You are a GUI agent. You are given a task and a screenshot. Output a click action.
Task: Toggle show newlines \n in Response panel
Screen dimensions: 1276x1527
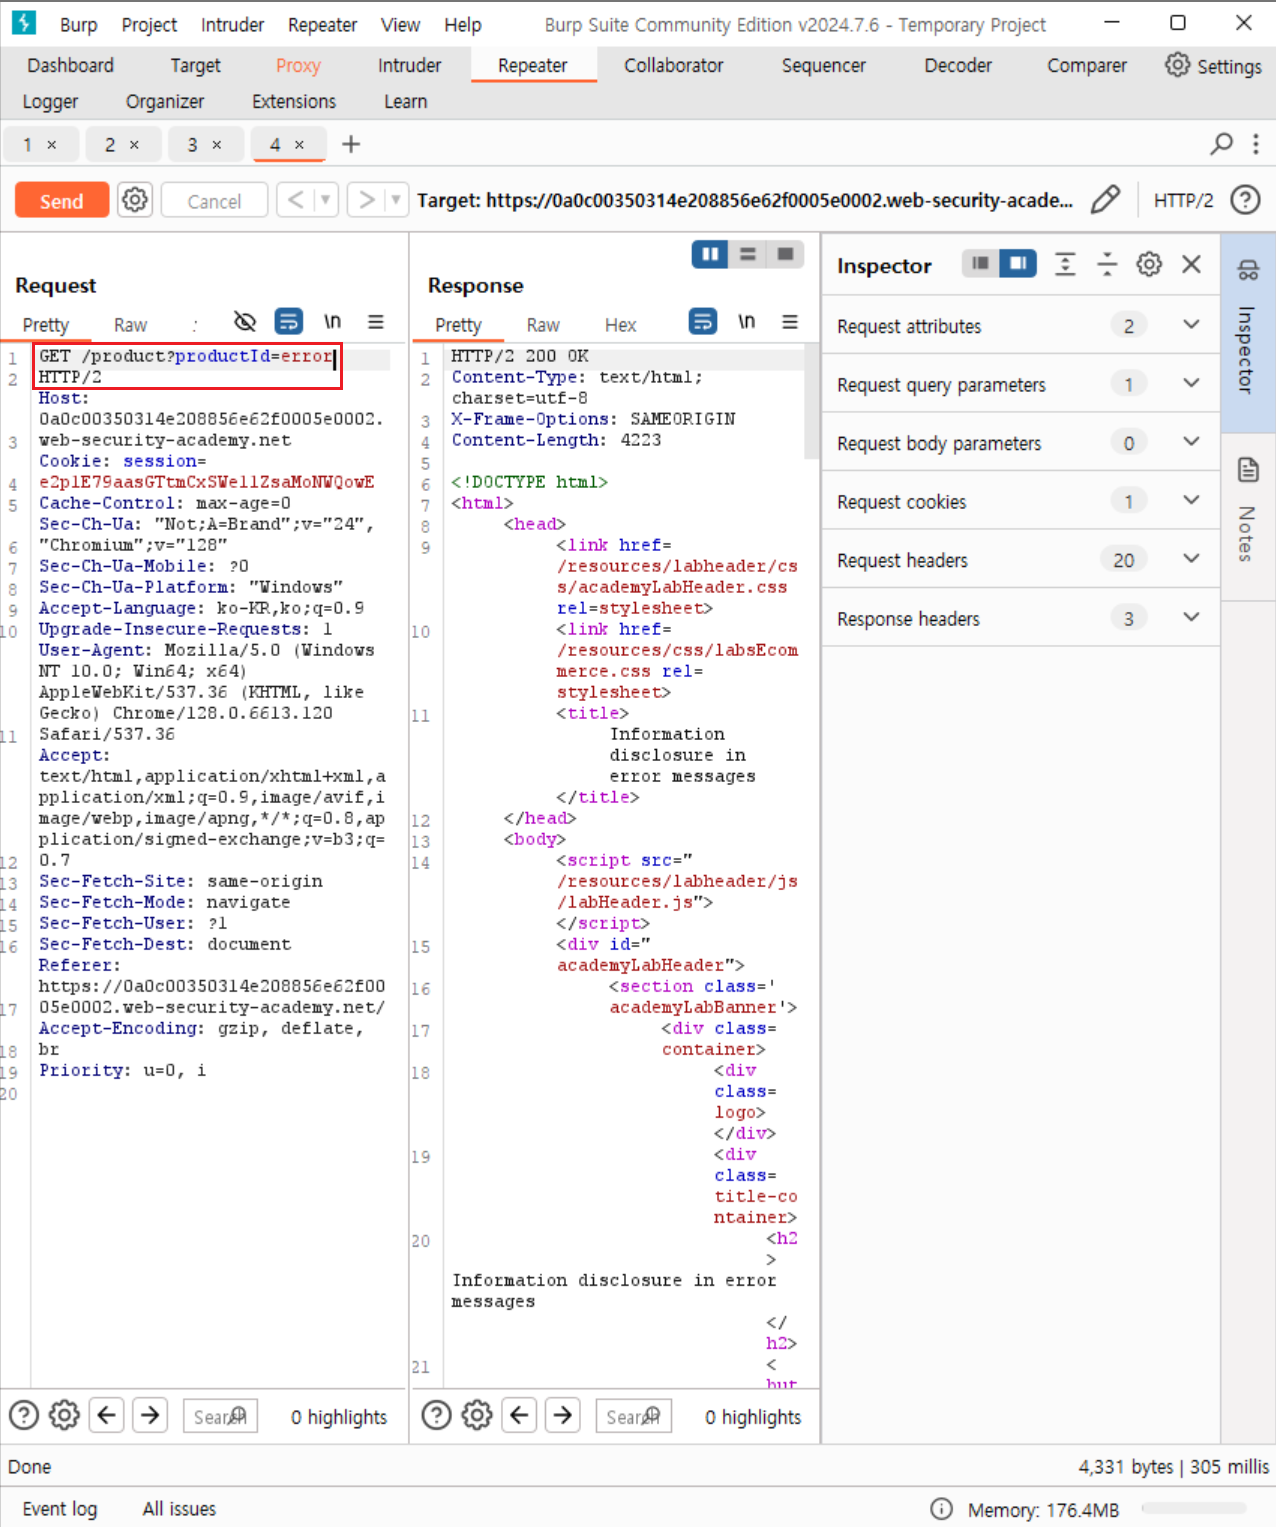coord(746,321)
